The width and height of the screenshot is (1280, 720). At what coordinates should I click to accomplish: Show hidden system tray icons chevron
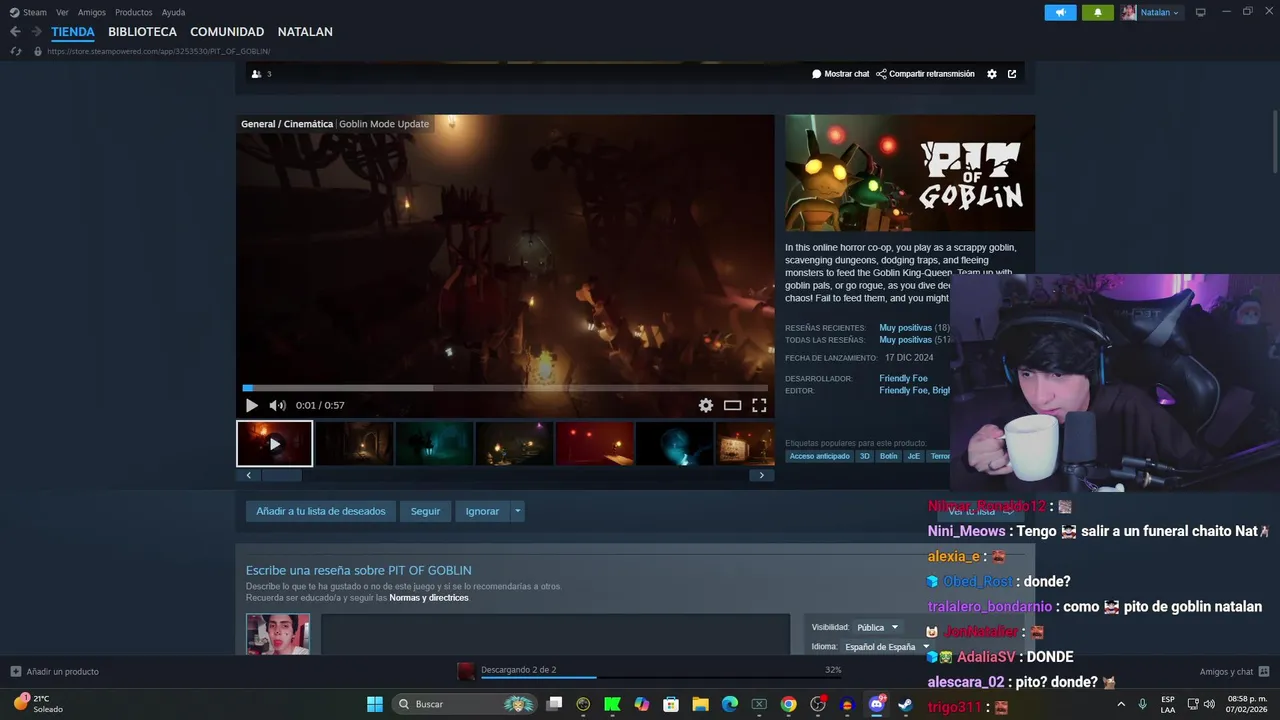click(1121, 704)
